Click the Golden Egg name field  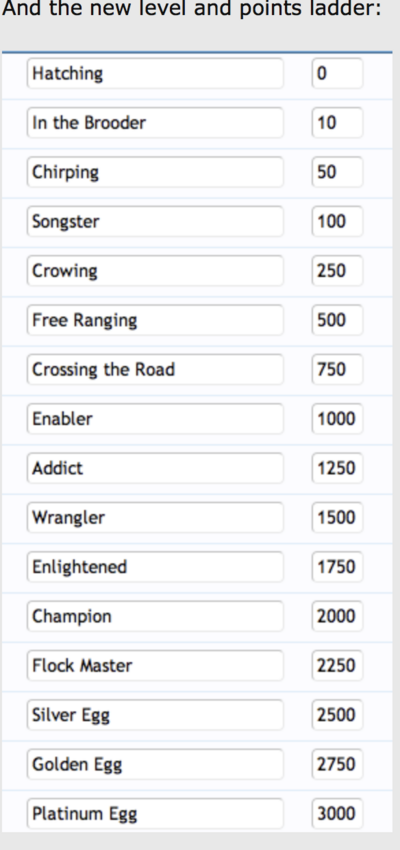[x=155, y=764]
